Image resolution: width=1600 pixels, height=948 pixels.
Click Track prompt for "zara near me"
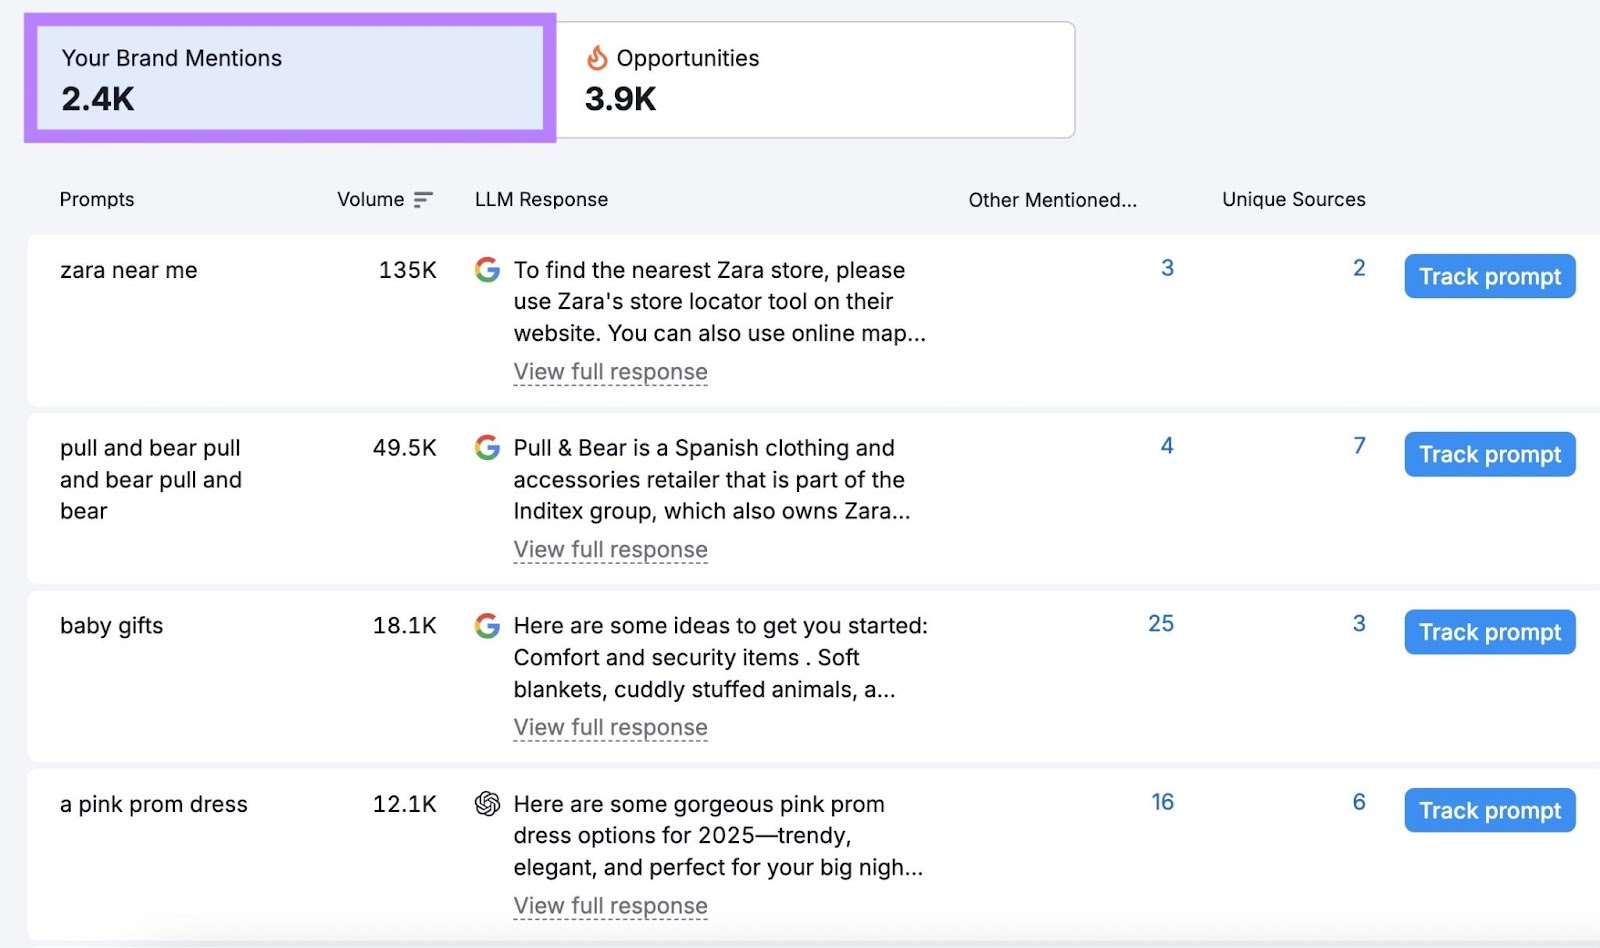(x=1489, y=276)
